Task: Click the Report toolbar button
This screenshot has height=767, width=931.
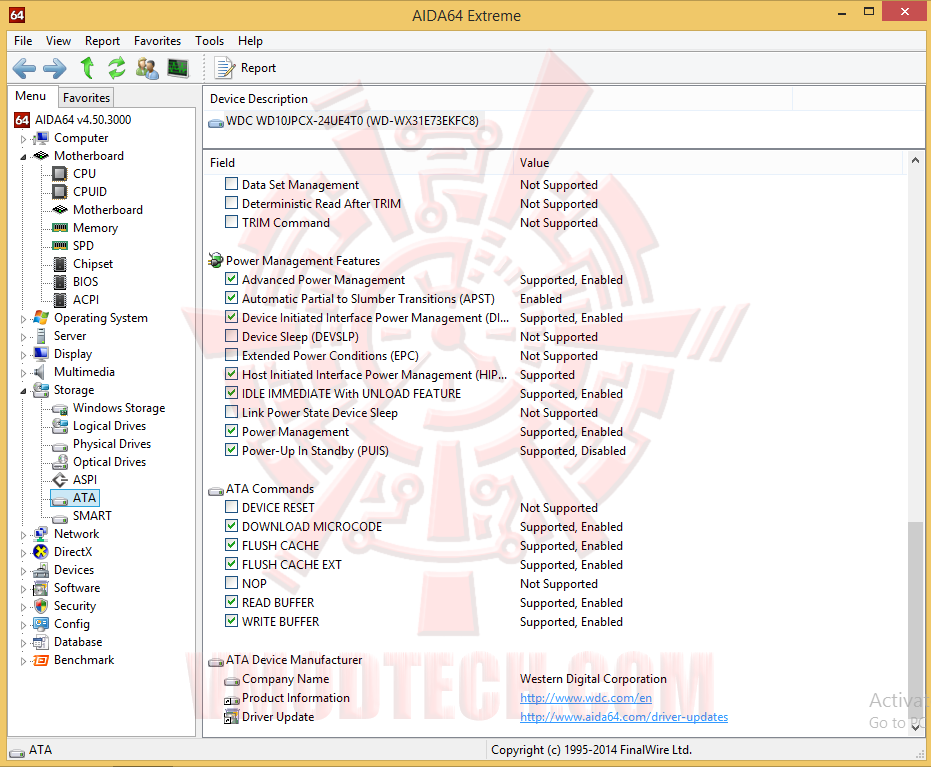Action: coord(245,68)
